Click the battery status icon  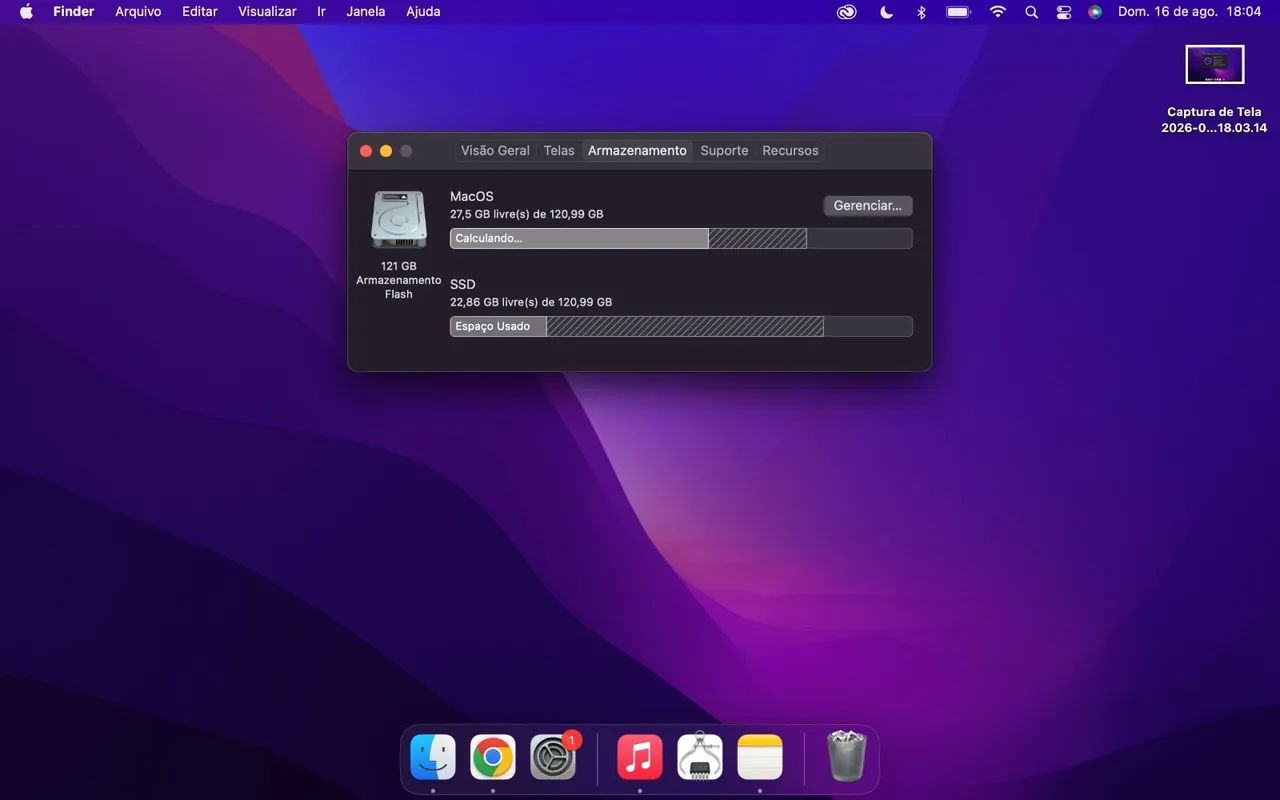tap(958, 12)
